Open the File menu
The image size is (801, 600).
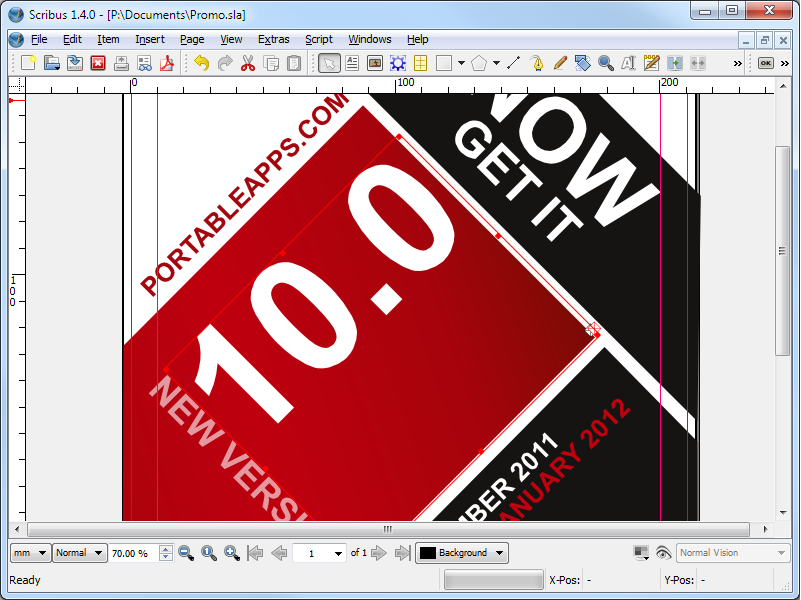pos(39,39)
